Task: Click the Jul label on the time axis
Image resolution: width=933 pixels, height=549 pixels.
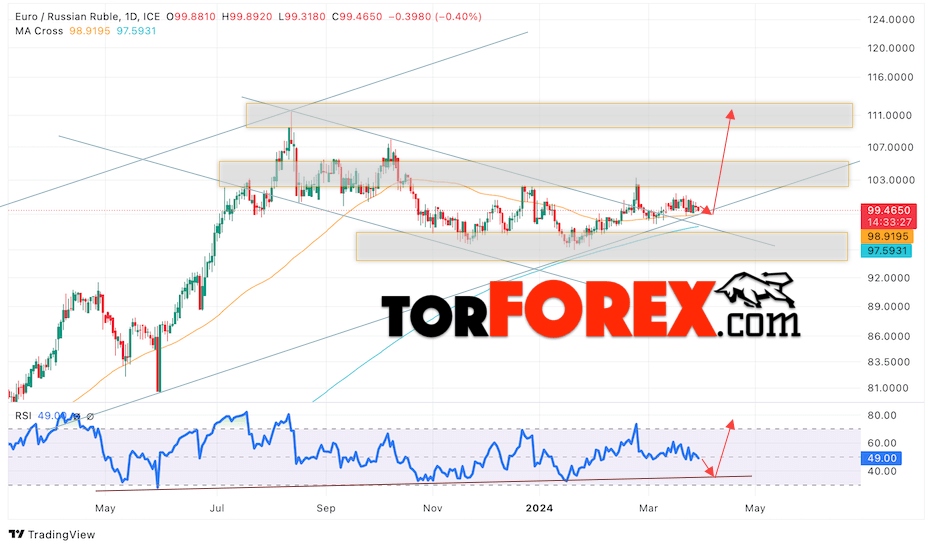Action: tap(217, 509)
